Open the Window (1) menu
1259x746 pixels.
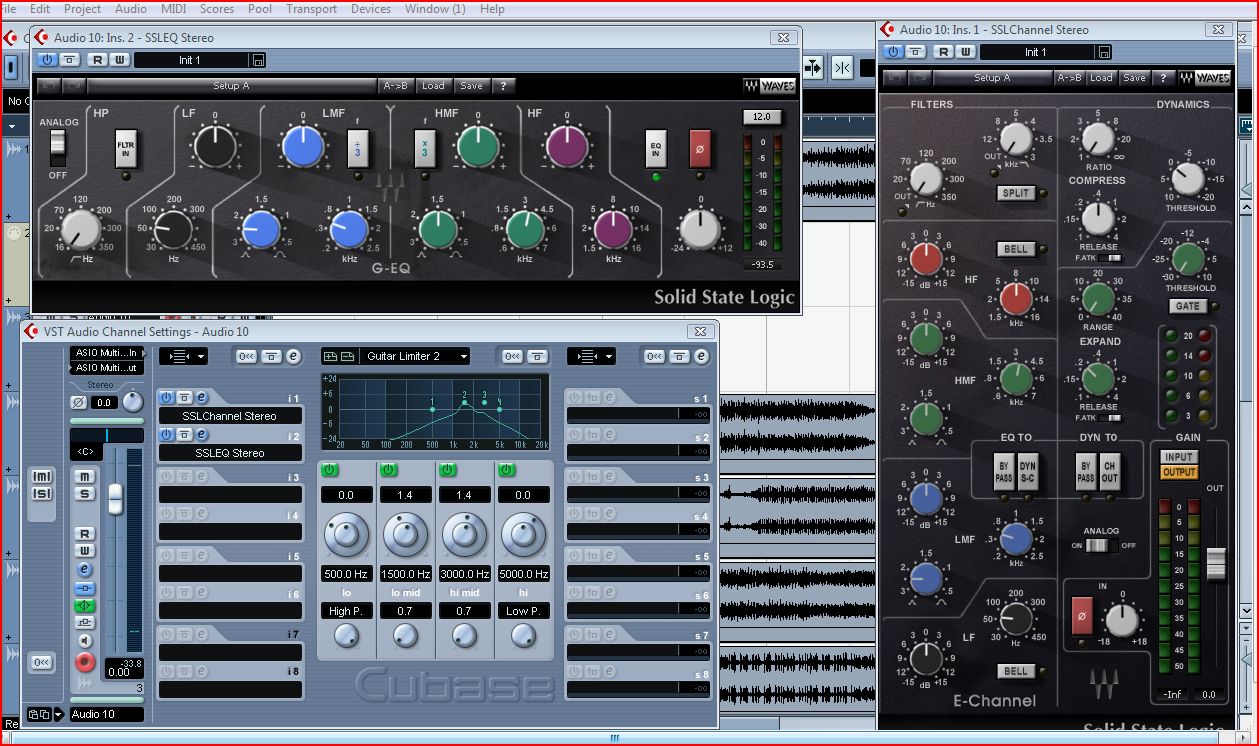(435, 8)
